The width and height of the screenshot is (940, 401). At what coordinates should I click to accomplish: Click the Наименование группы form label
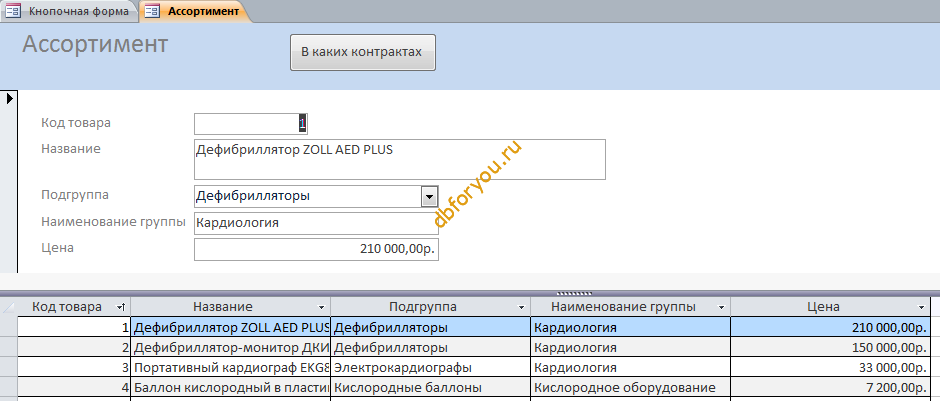[x=113, y=221]
